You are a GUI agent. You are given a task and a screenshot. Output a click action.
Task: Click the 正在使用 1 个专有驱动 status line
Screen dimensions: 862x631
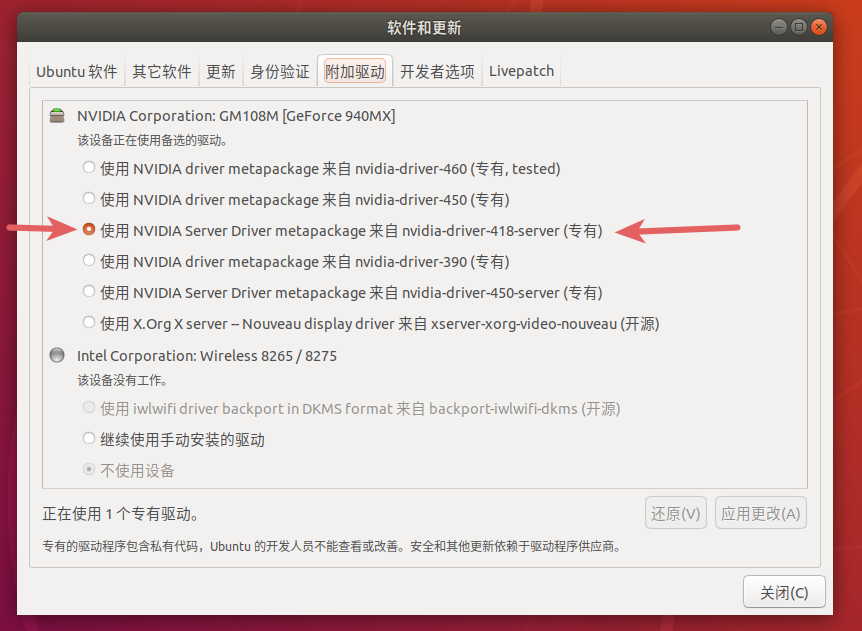pos(120,514)
